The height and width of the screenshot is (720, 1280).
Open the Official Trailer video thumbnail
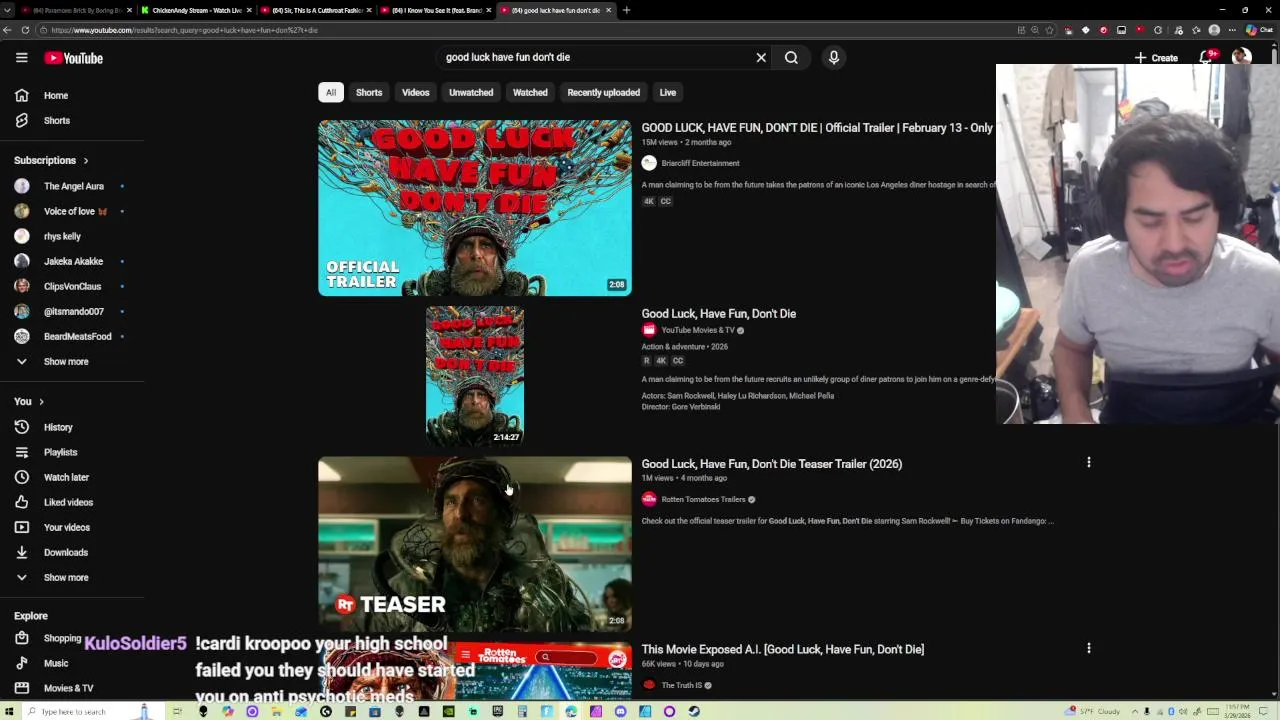(x=475, y=208)
